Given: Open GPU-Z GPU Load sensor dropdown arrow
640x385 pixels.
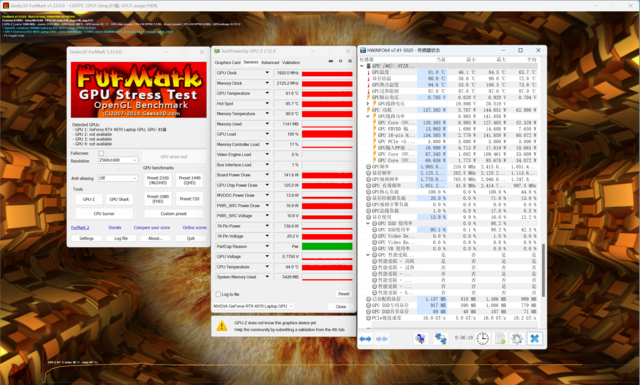Looking at the screenshot, I should (x=267, y=134).
